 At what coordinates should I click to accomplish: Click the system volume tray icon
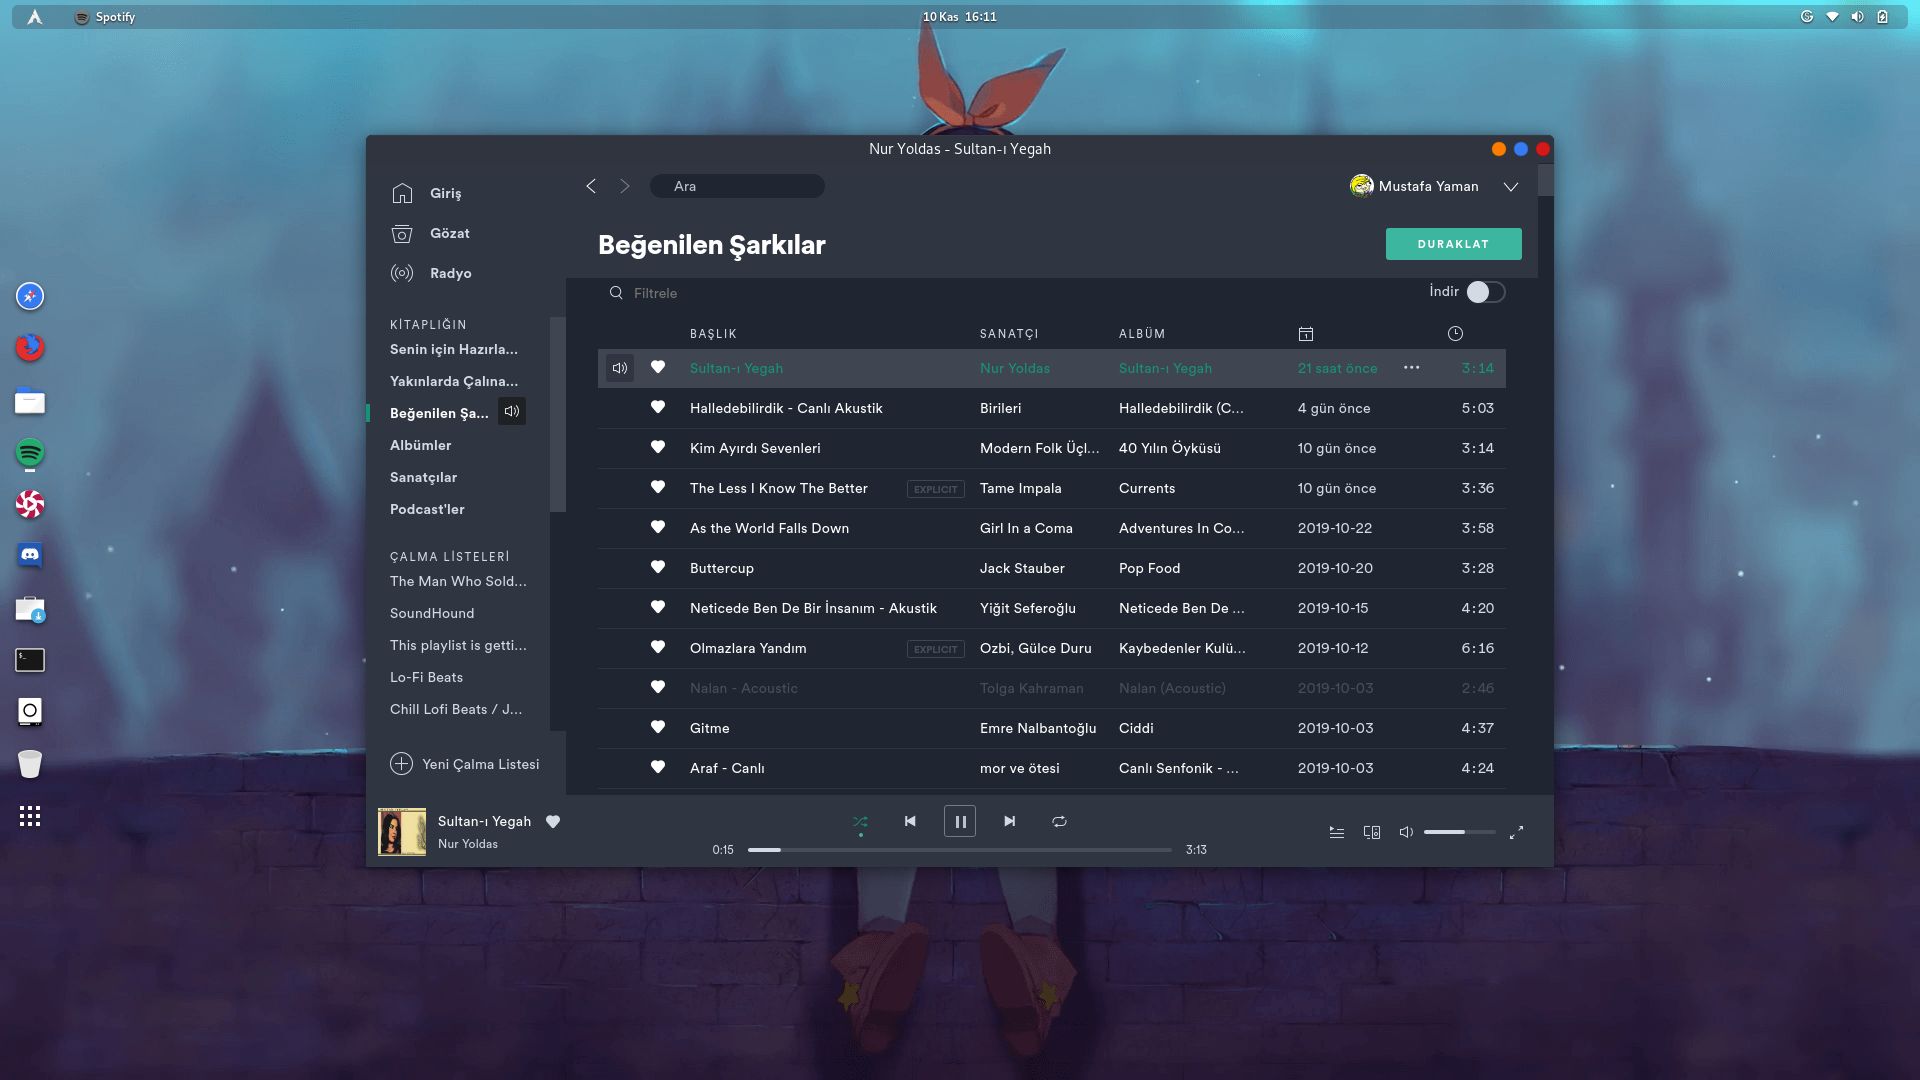click(x=1857, y=17)
